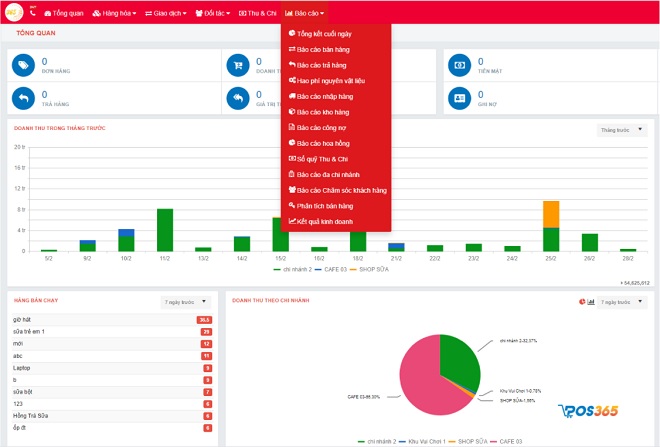Click Hồng Trà Sữa row
Viewport: 660px width, 447px height.
[x=112, y=416]
